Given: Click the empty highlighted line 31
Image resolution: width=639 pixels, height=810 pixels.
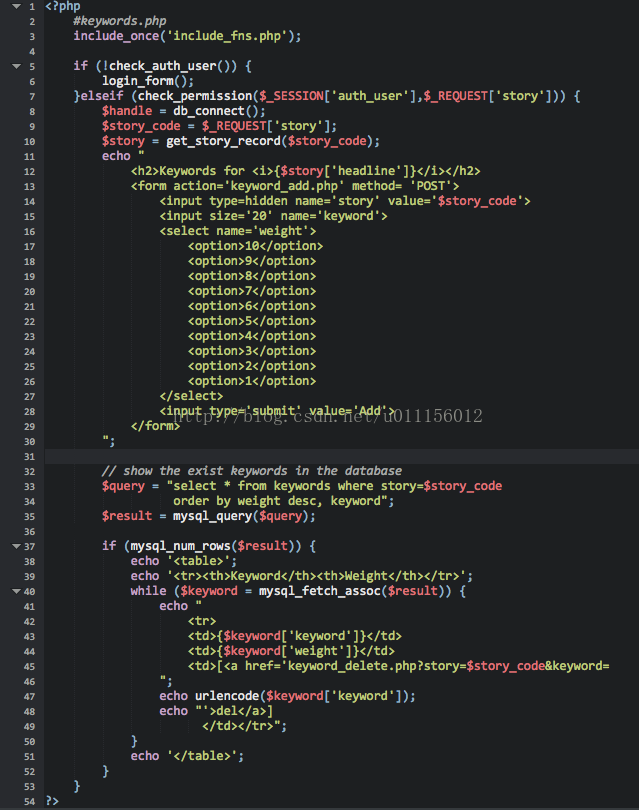Looking at the screenshot, I should pos(341,456).
